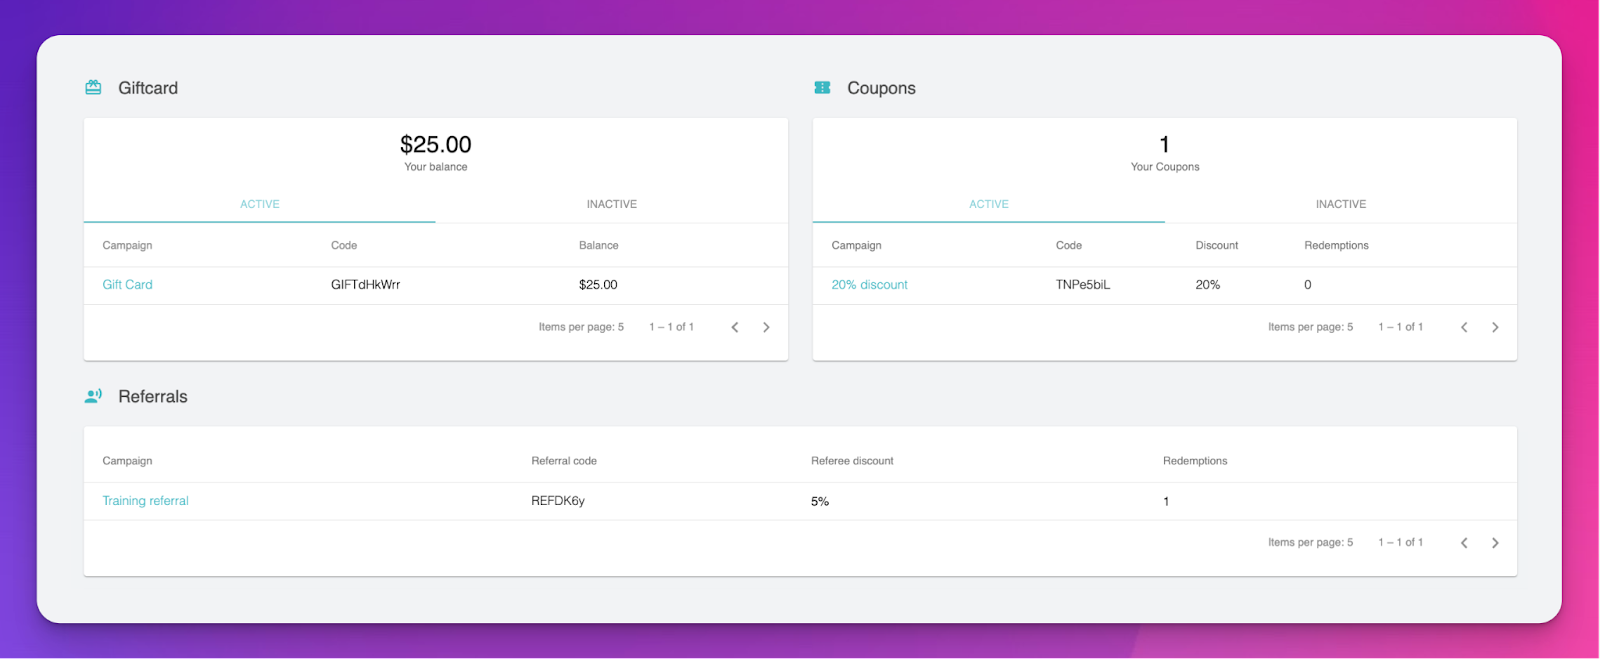The image size is (1600, 659).
Task: Click the coupon count heading 1
Action: [x=1165, y=145]
